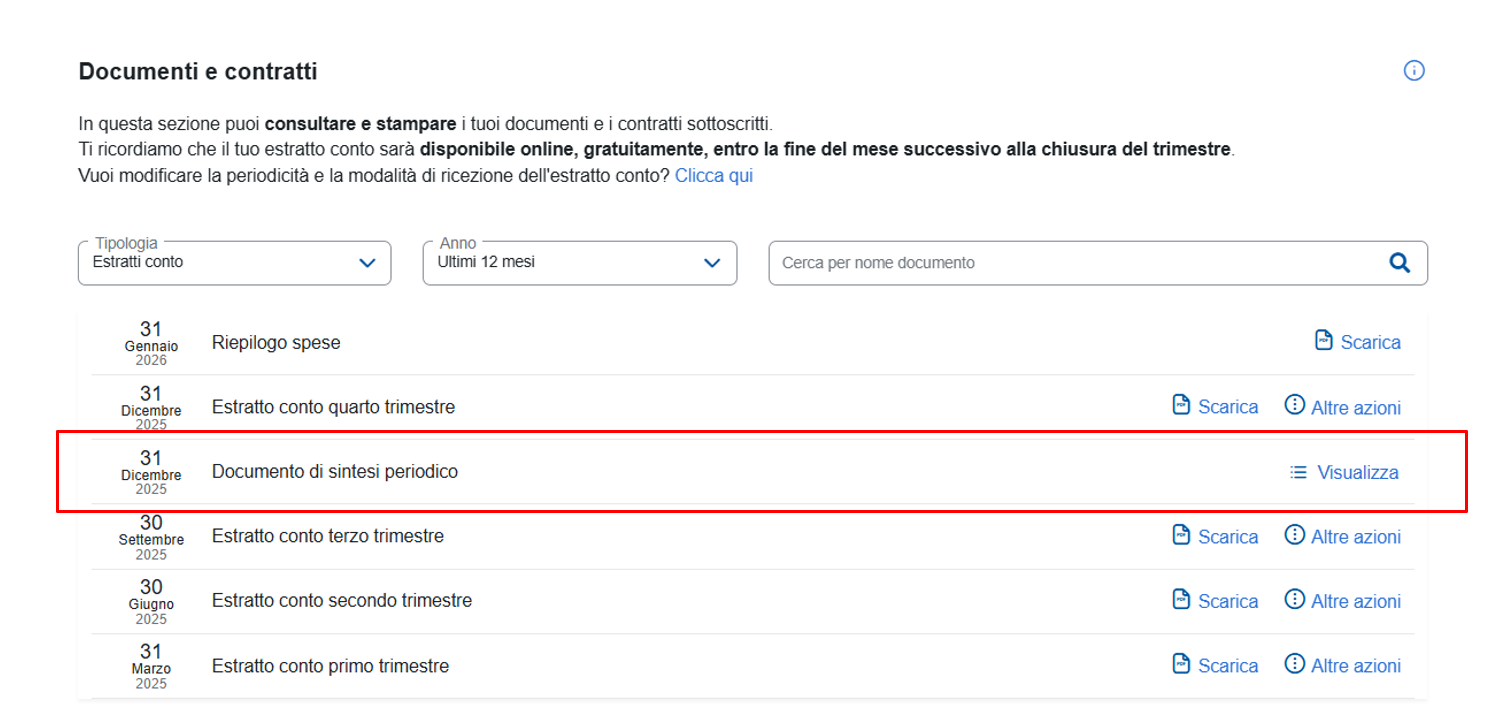Click list icon beside Visualizza
Image resolution: width=1502 pixels, height=726 pixels.
click(x=1298, y=472)
